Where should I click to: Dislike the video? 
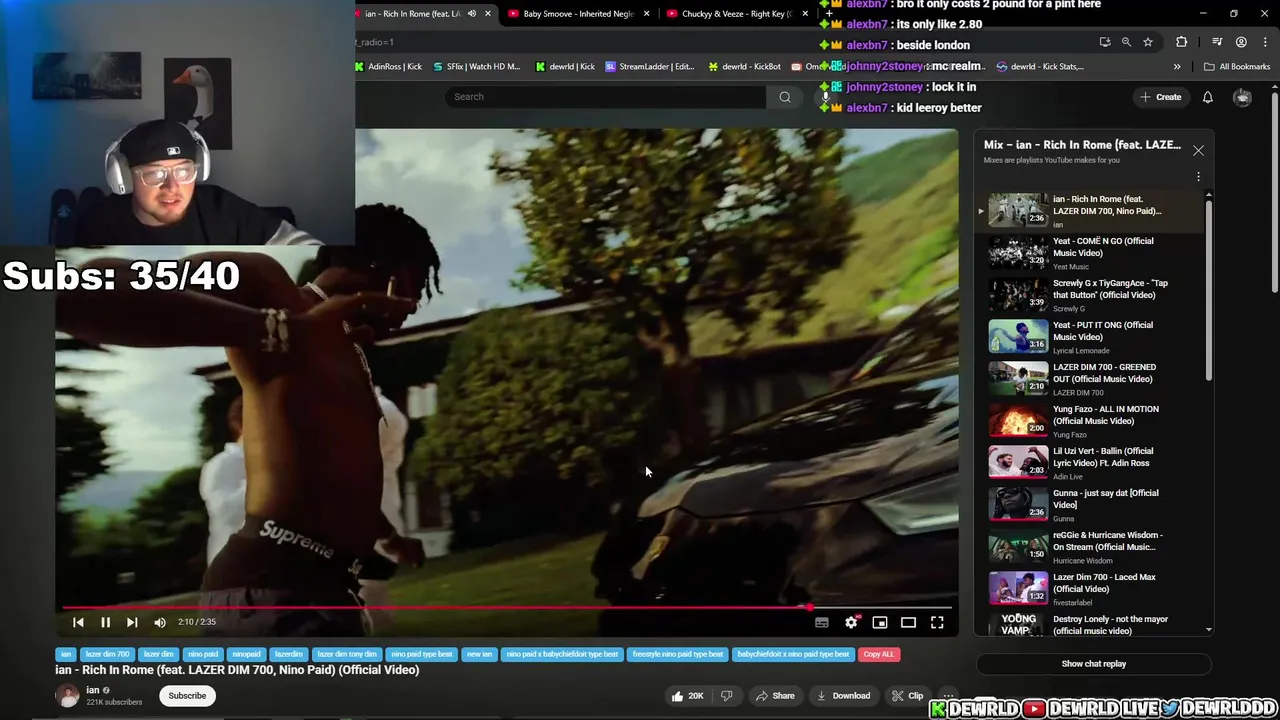(727, 696)
